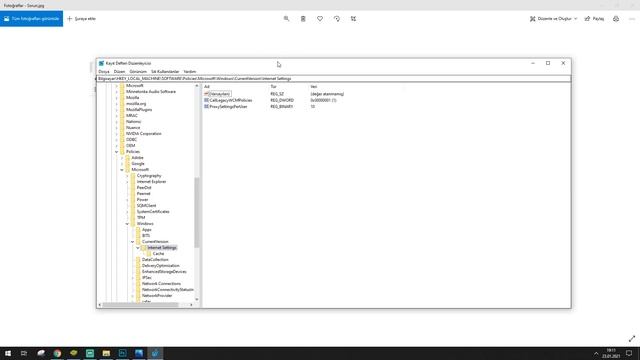Open the Görünüm menu

[x=138, y=71]
